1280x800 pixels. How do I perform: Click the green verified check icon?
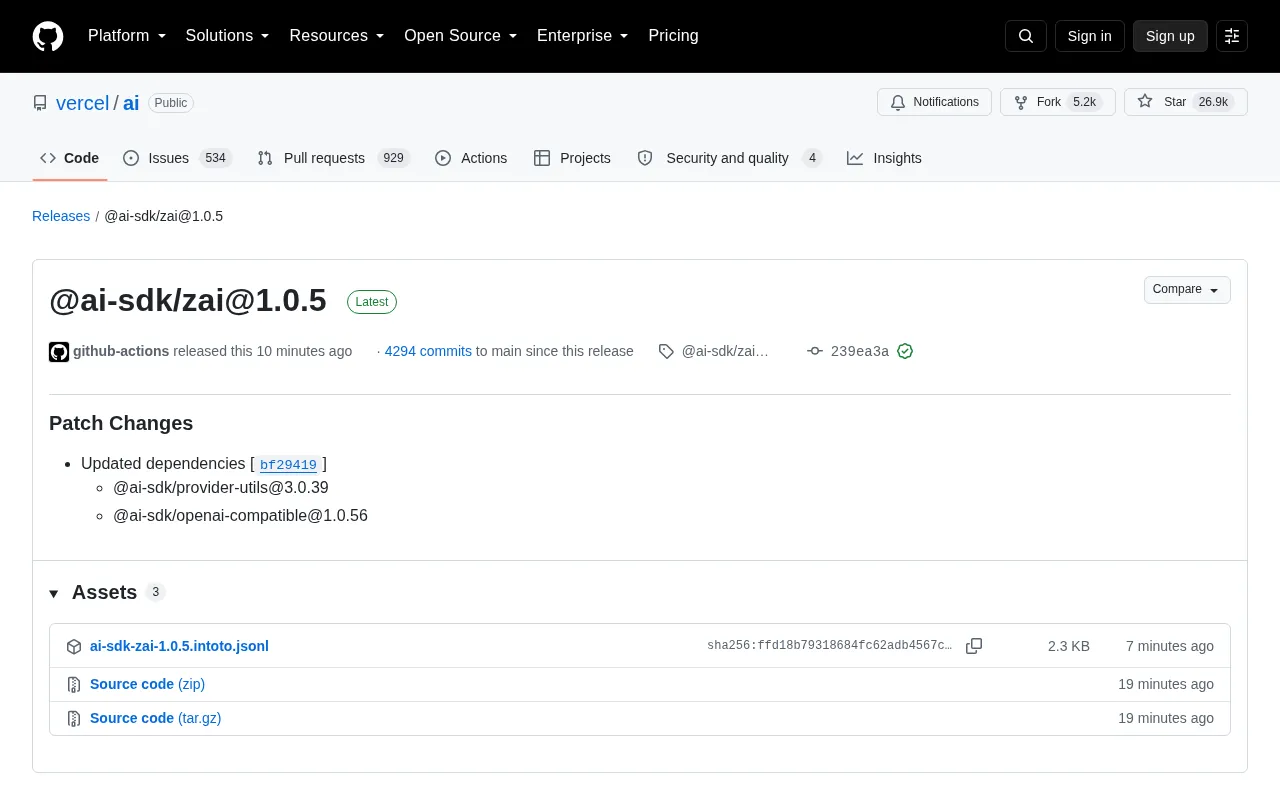pyautogui.click(x=905, y=351)
